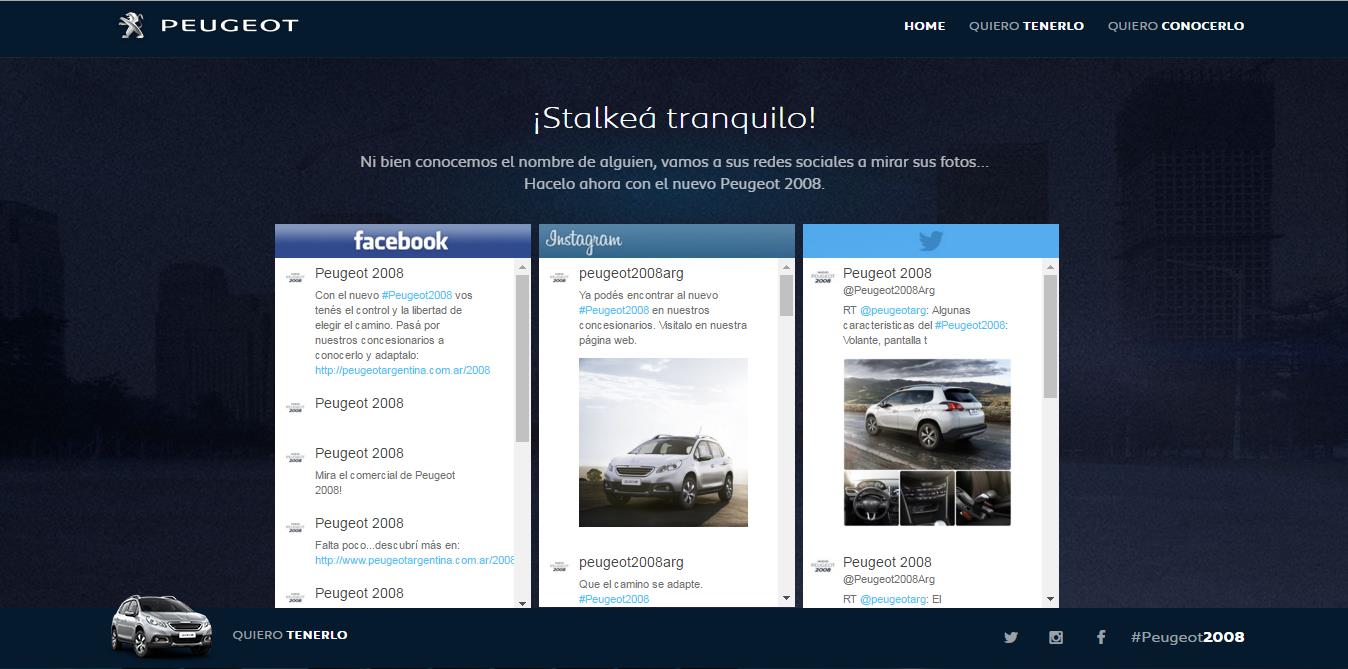Screen dimensions: 1348x669
Task: Click the #Peugeot2008 hashtag in footer
Action: (x=1187, y=637)
